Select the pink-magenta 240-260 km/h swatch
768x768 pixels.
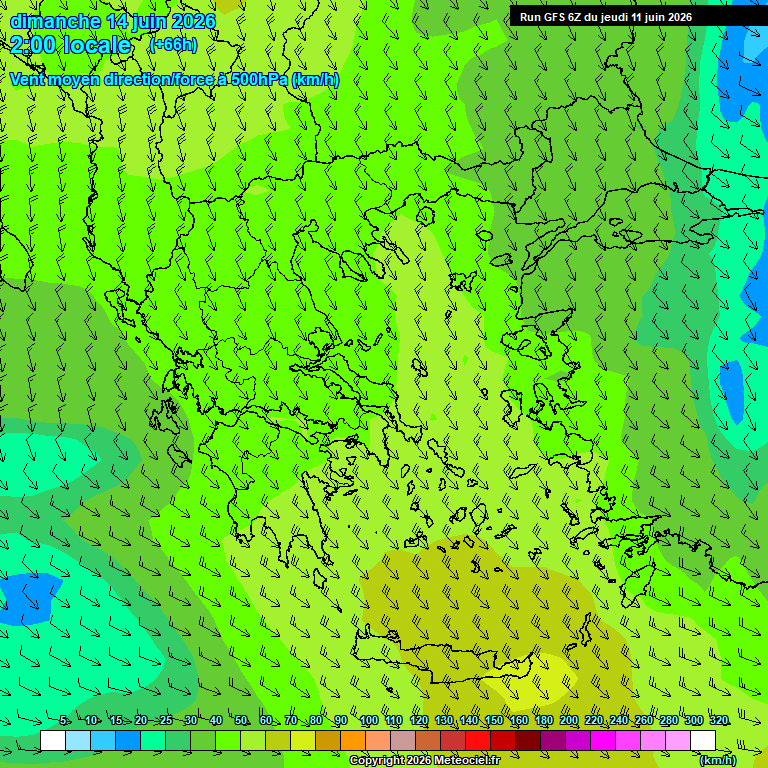[x=627, y=740]
